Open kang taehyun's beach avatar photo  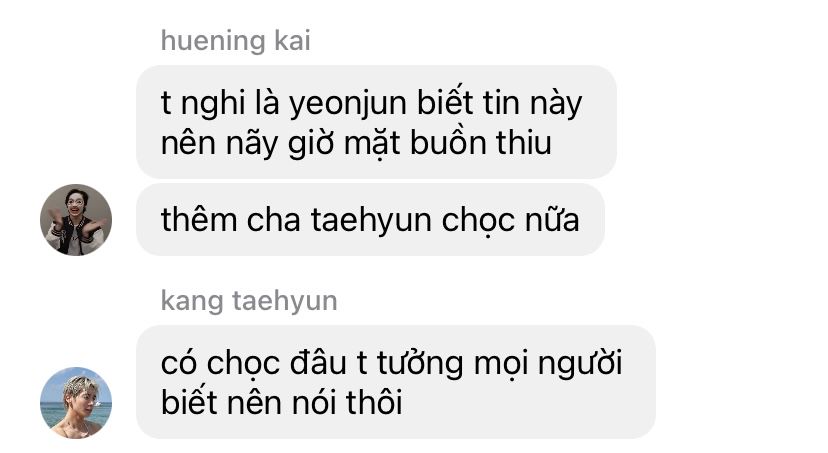point(76,403)
